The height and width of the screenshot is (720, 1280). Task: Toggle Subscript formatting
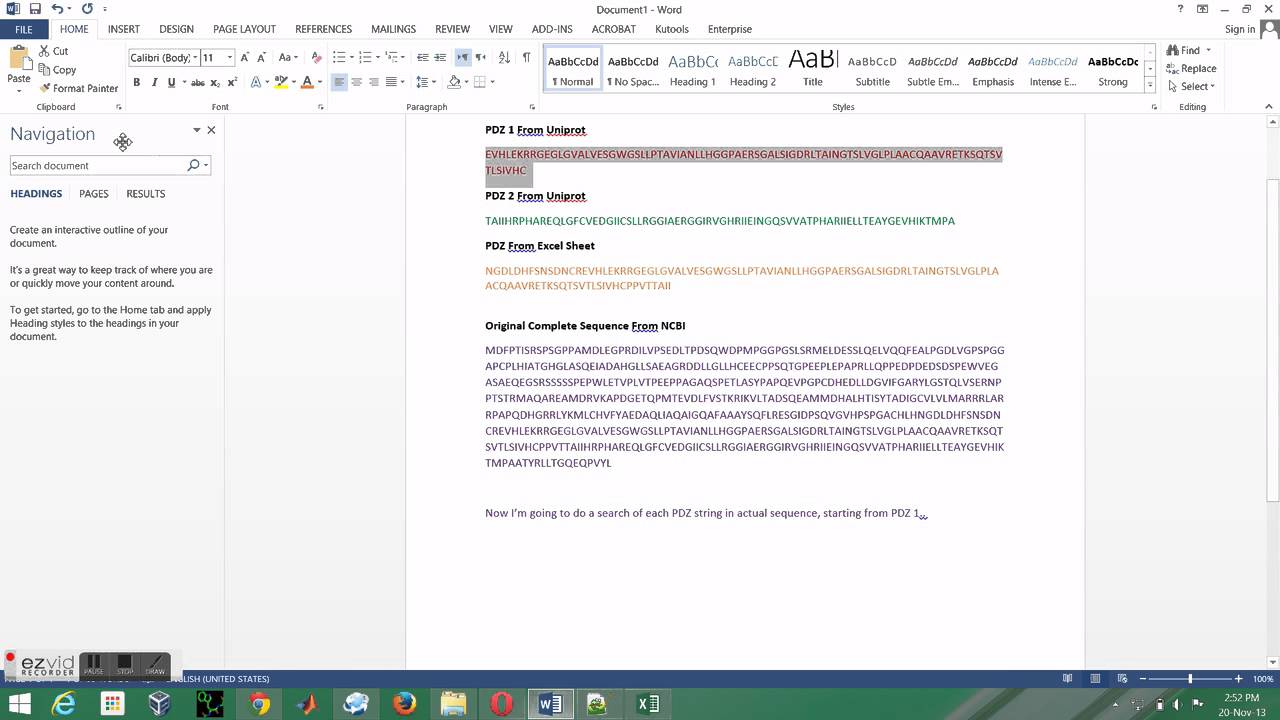pyautogui.click(x=216, y=82)
